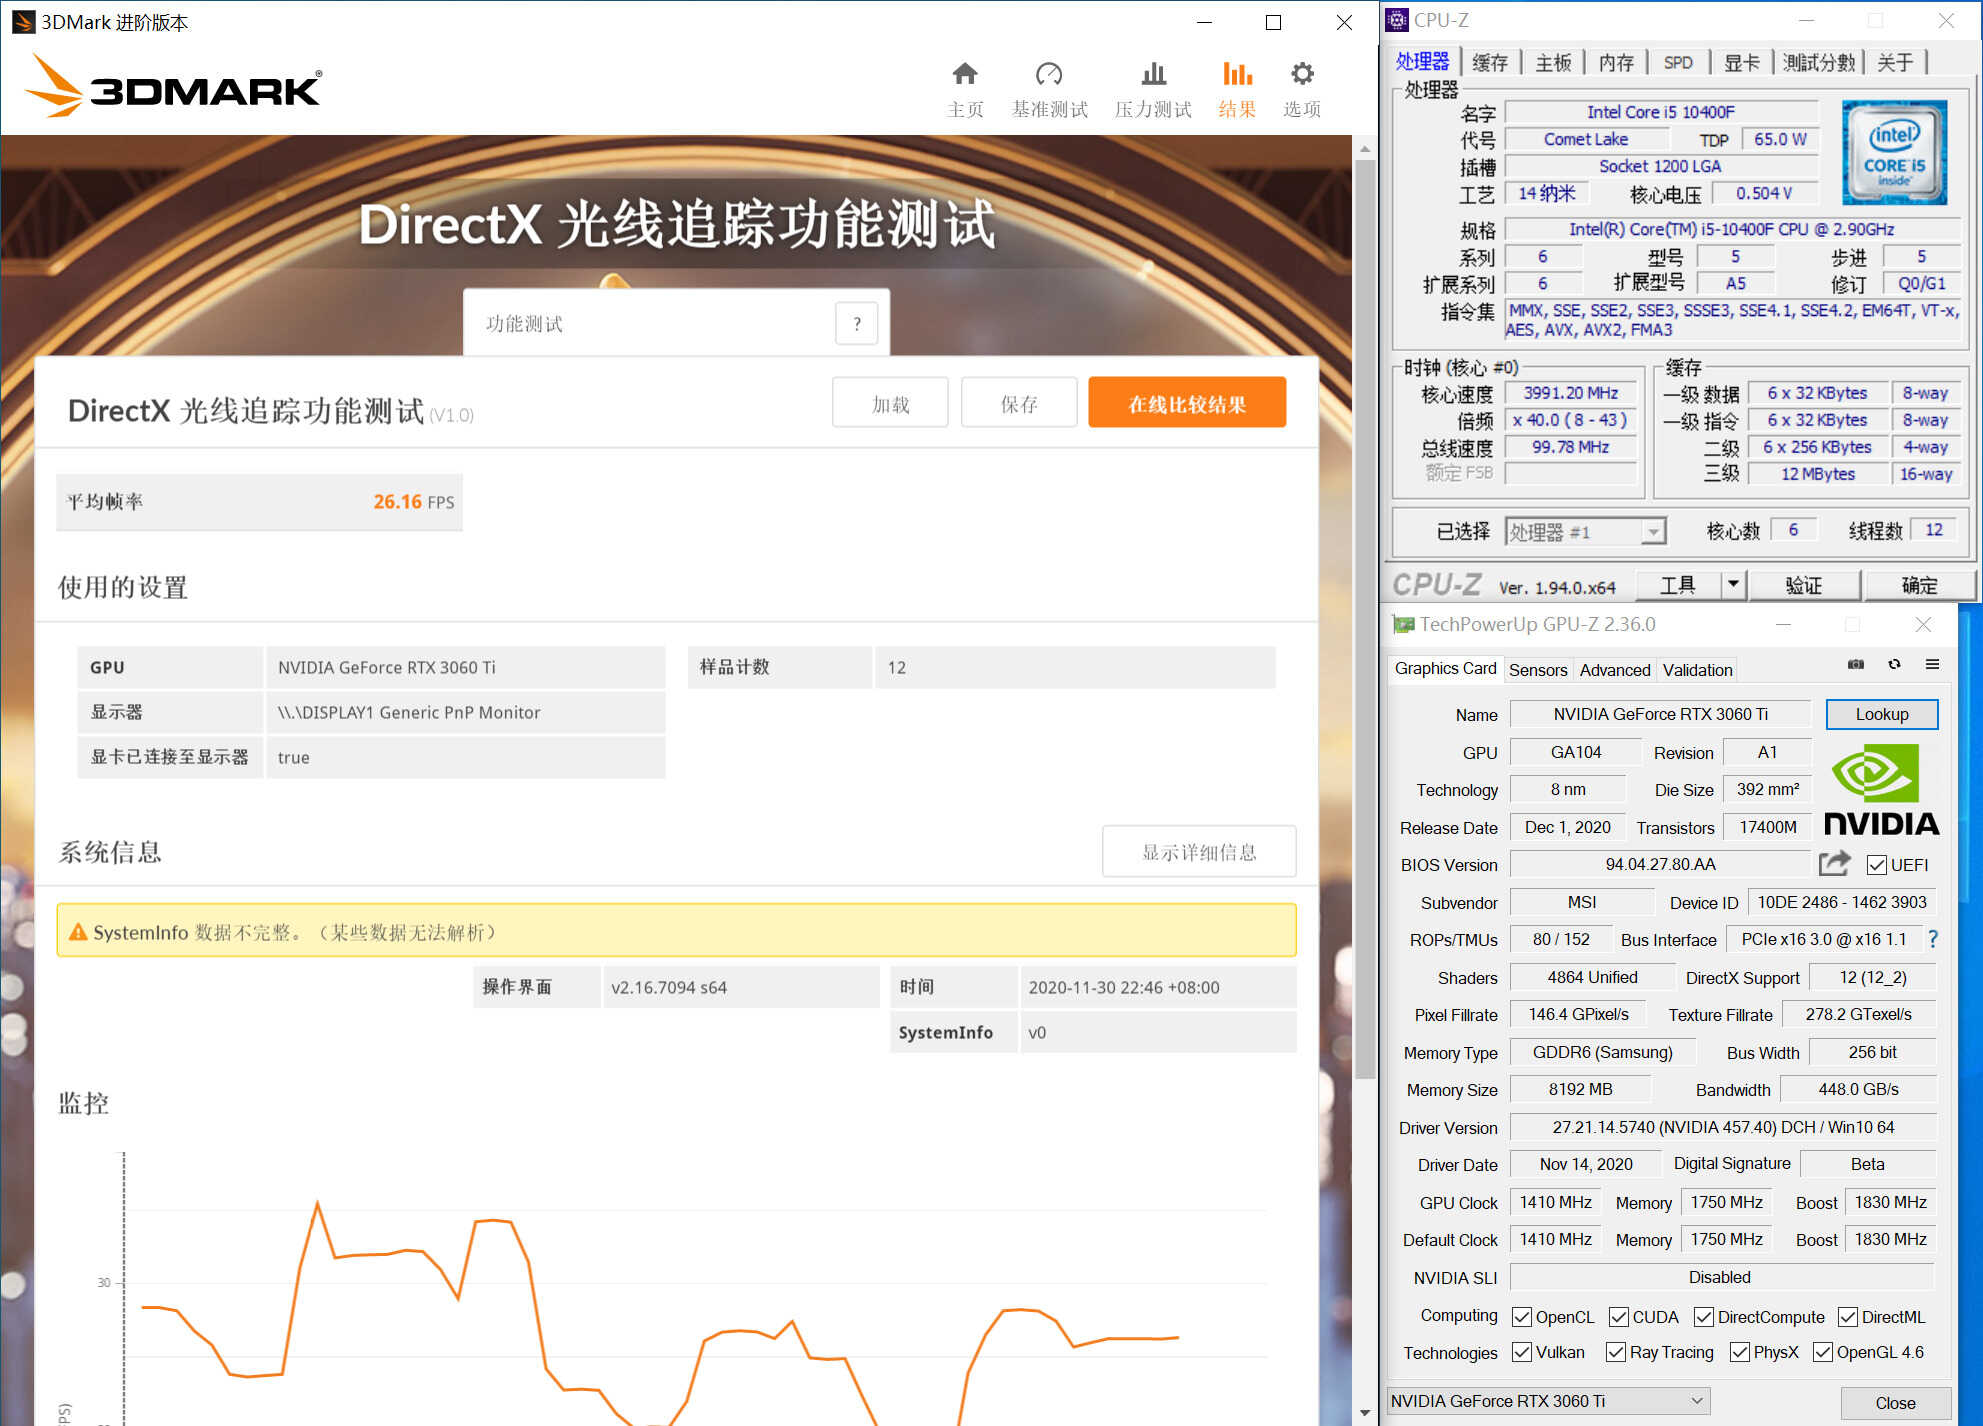Click the scrollbar down arrow in 3DMark
Screen dimensions: 1983x1426
click(x=1365, y=1413)
